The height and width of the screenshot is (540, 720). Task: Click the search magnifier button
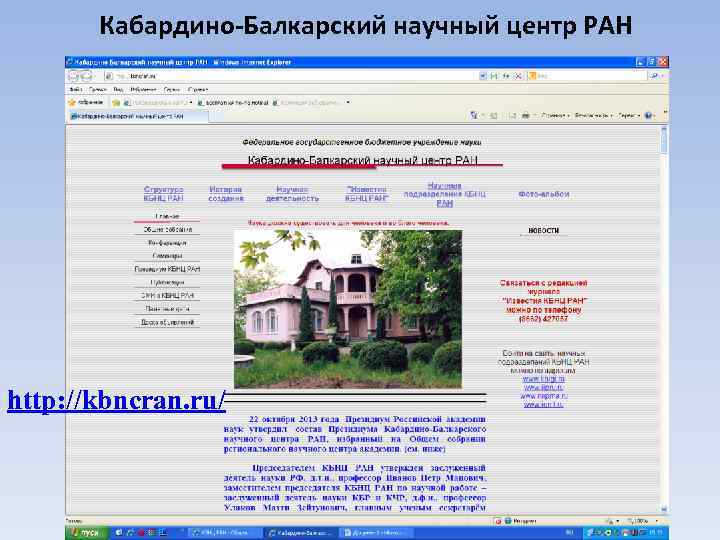[653, 76]
